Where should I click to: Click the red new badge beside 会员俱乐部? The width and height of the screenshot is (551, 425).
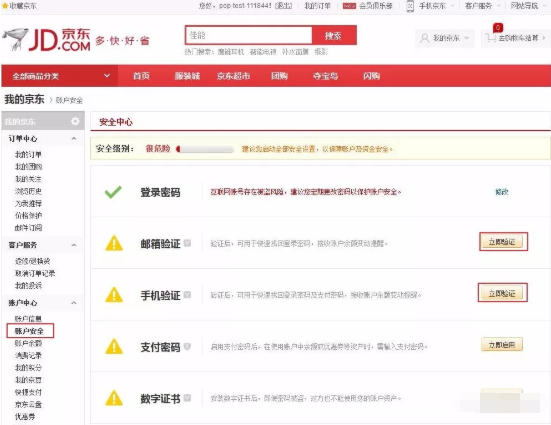pyautogui.click(x=349, y=6)
